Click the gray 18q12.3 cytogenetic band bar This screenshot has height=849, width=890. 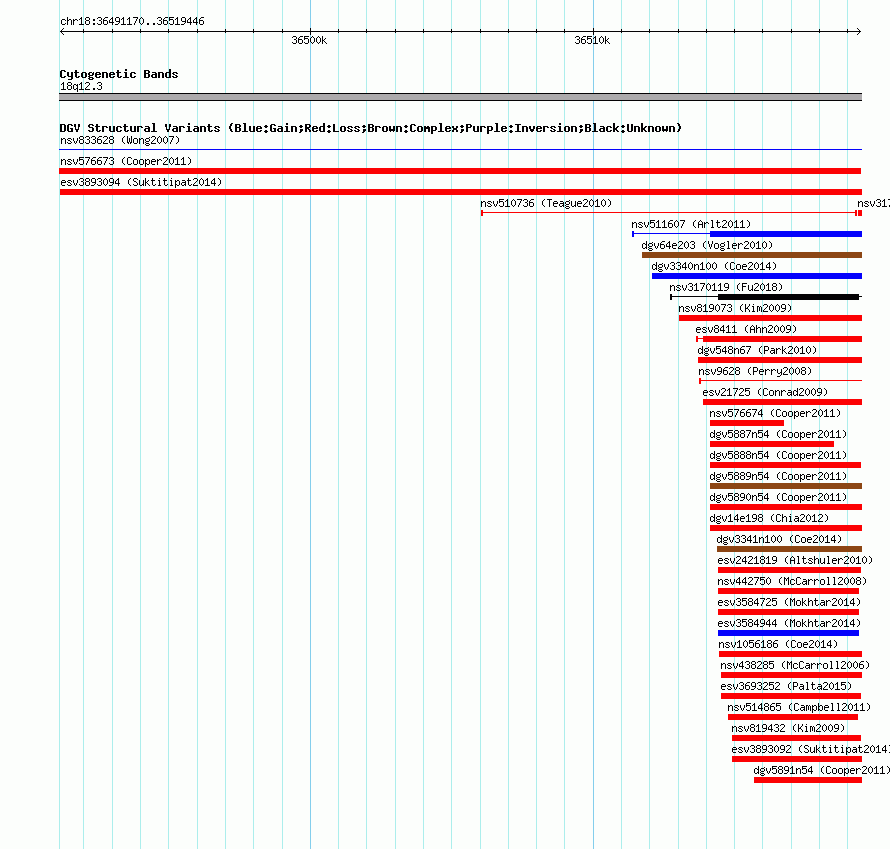pos(460,97)
